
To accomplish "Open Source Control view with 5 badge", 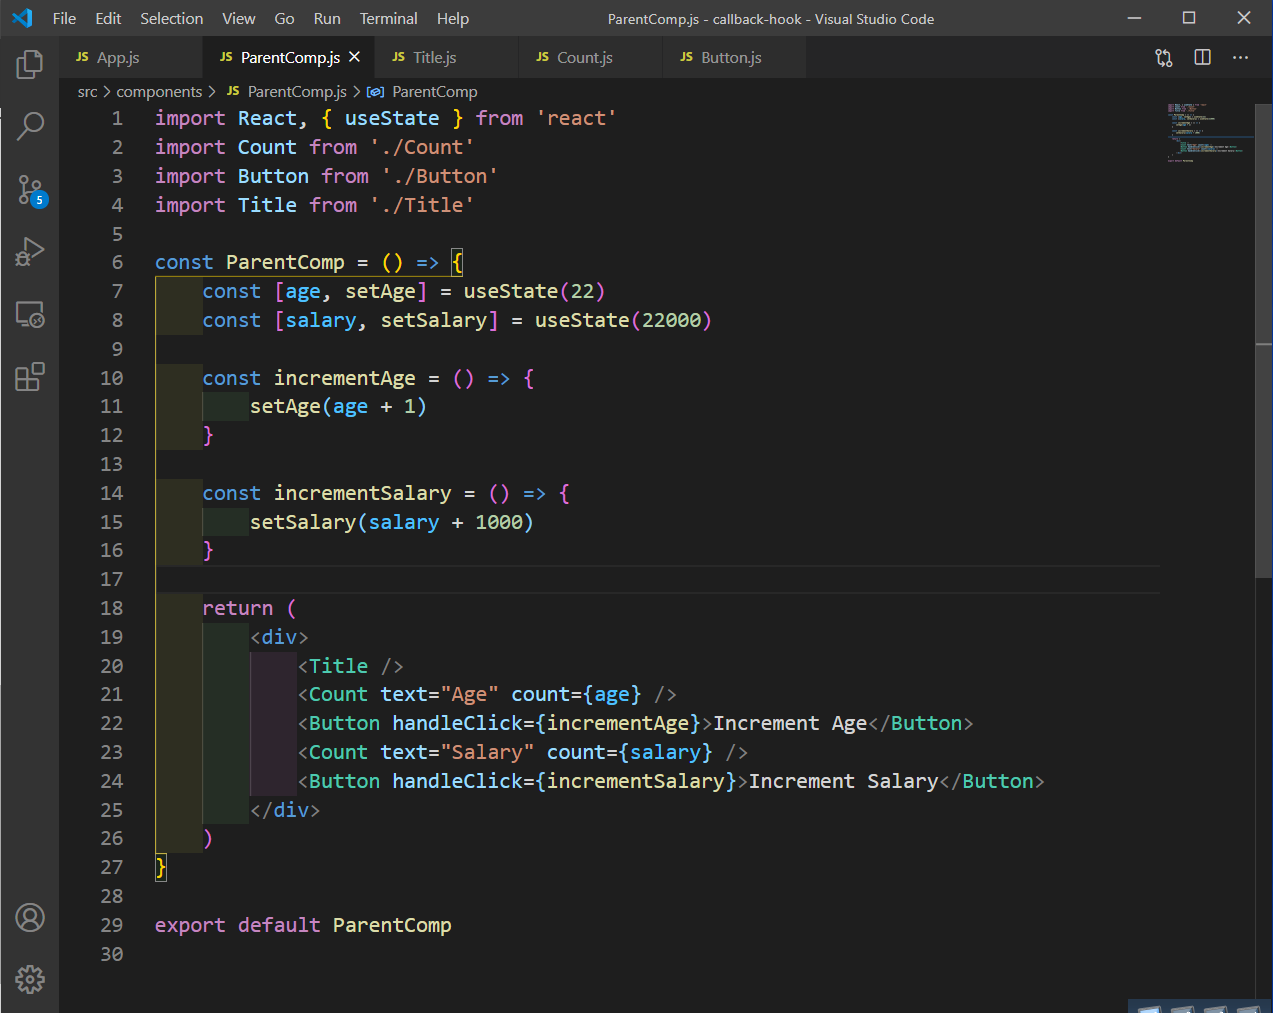I will 31,190.
